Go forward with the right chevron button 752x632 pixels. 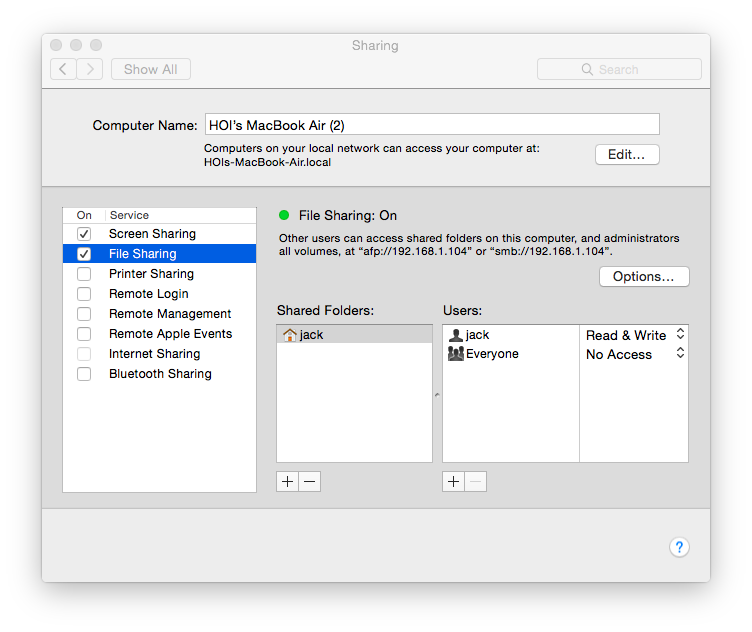pos(90,69)
